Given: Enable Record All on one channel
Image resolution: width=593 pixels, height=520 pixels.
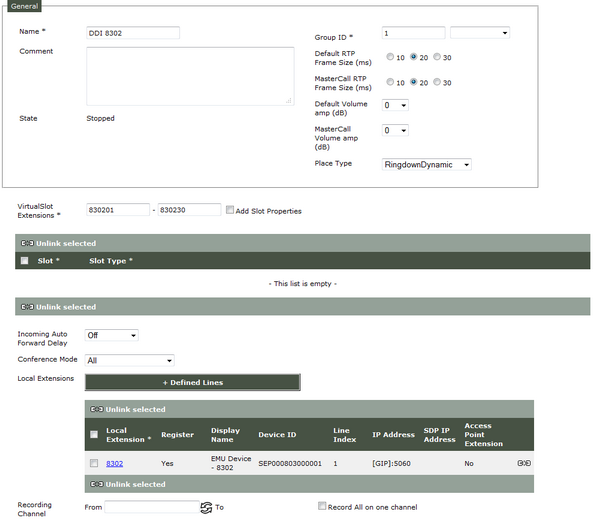Looking at the screenshot, I should tap(322, 506).
